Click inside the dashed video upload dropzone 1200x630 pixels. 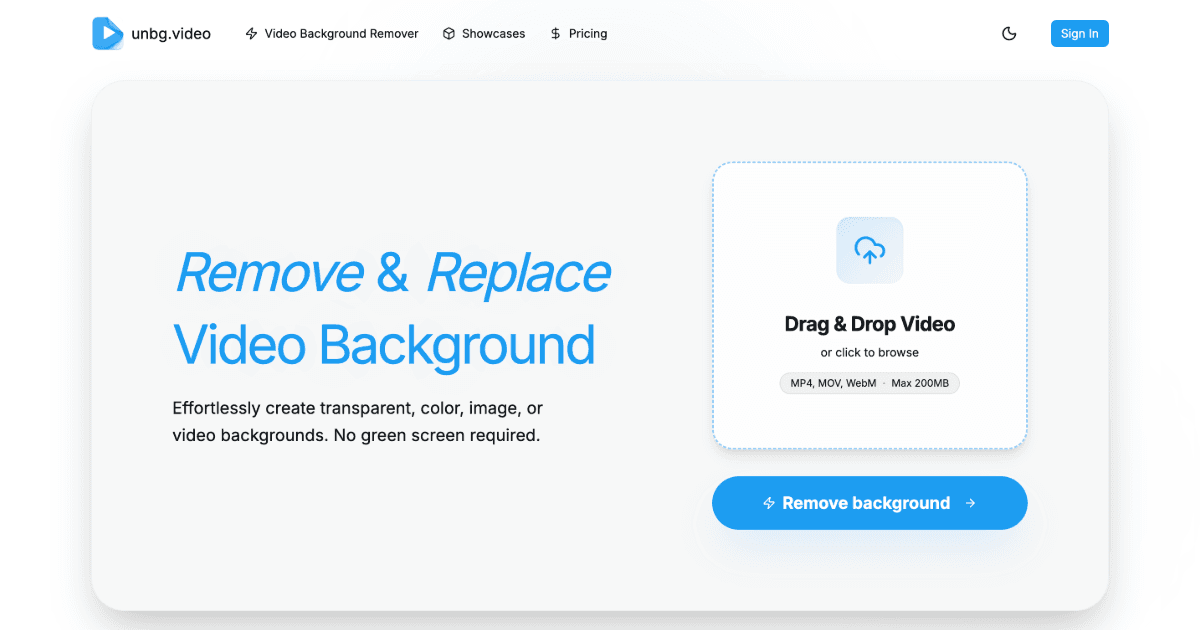(x=869, y=305)
